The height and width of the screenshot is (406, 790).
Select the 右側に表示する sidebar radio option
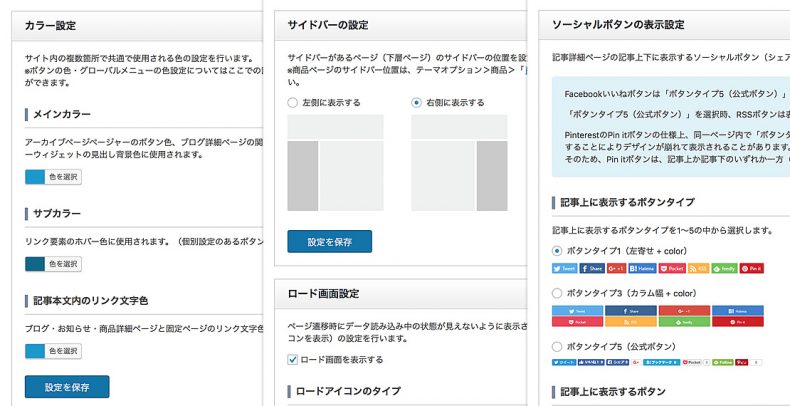pos(417,102)
